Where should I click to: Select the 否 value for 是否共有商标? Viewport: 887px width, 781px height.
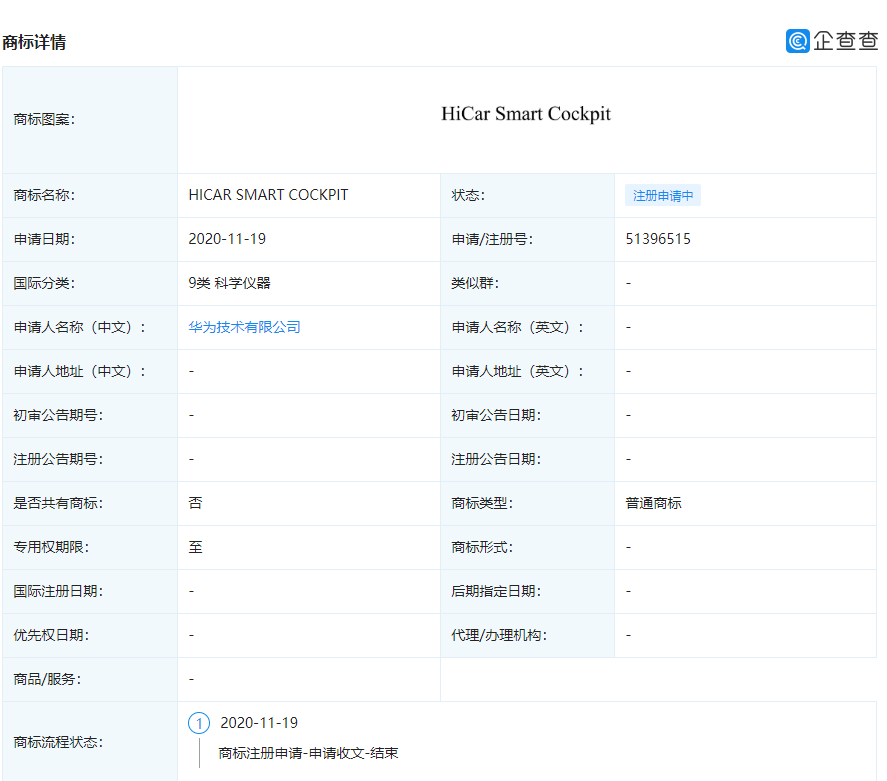point(195,503)
